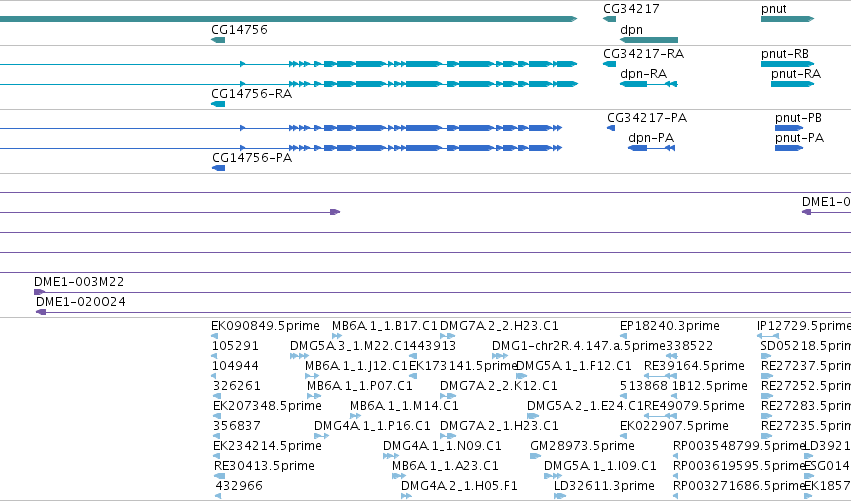Open the RE39164.5prime EST label
851x501 pixels.
pos(694,366)
